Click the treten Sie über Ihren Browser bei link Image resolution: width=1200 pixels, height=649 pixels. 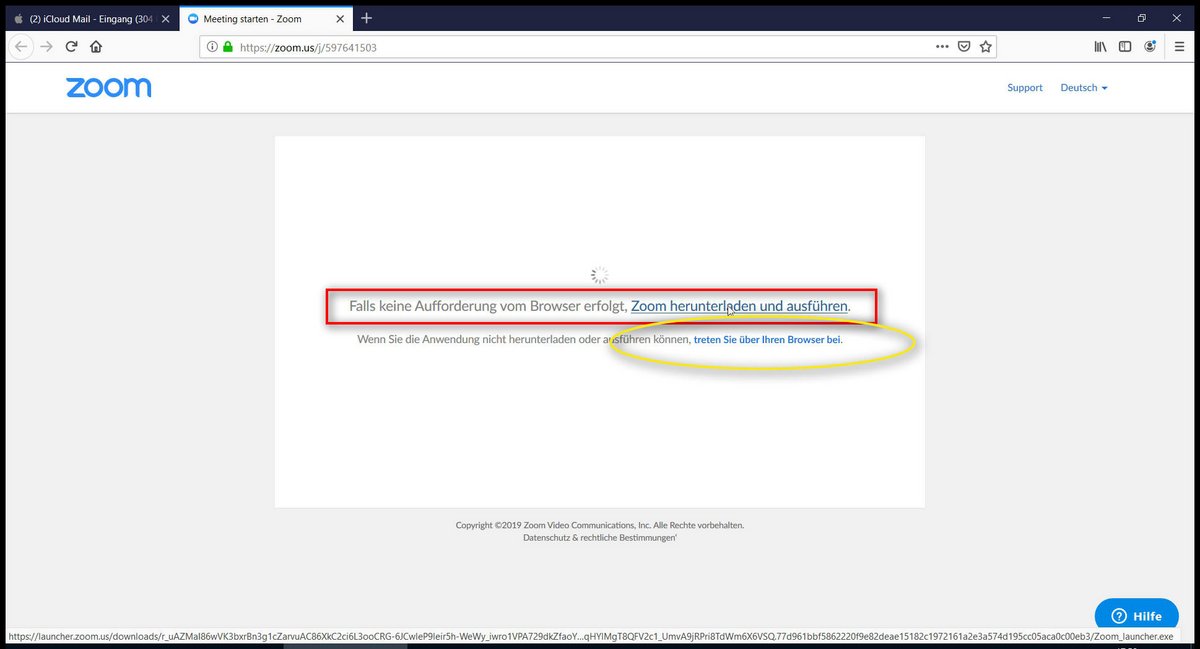pos(767,340)
